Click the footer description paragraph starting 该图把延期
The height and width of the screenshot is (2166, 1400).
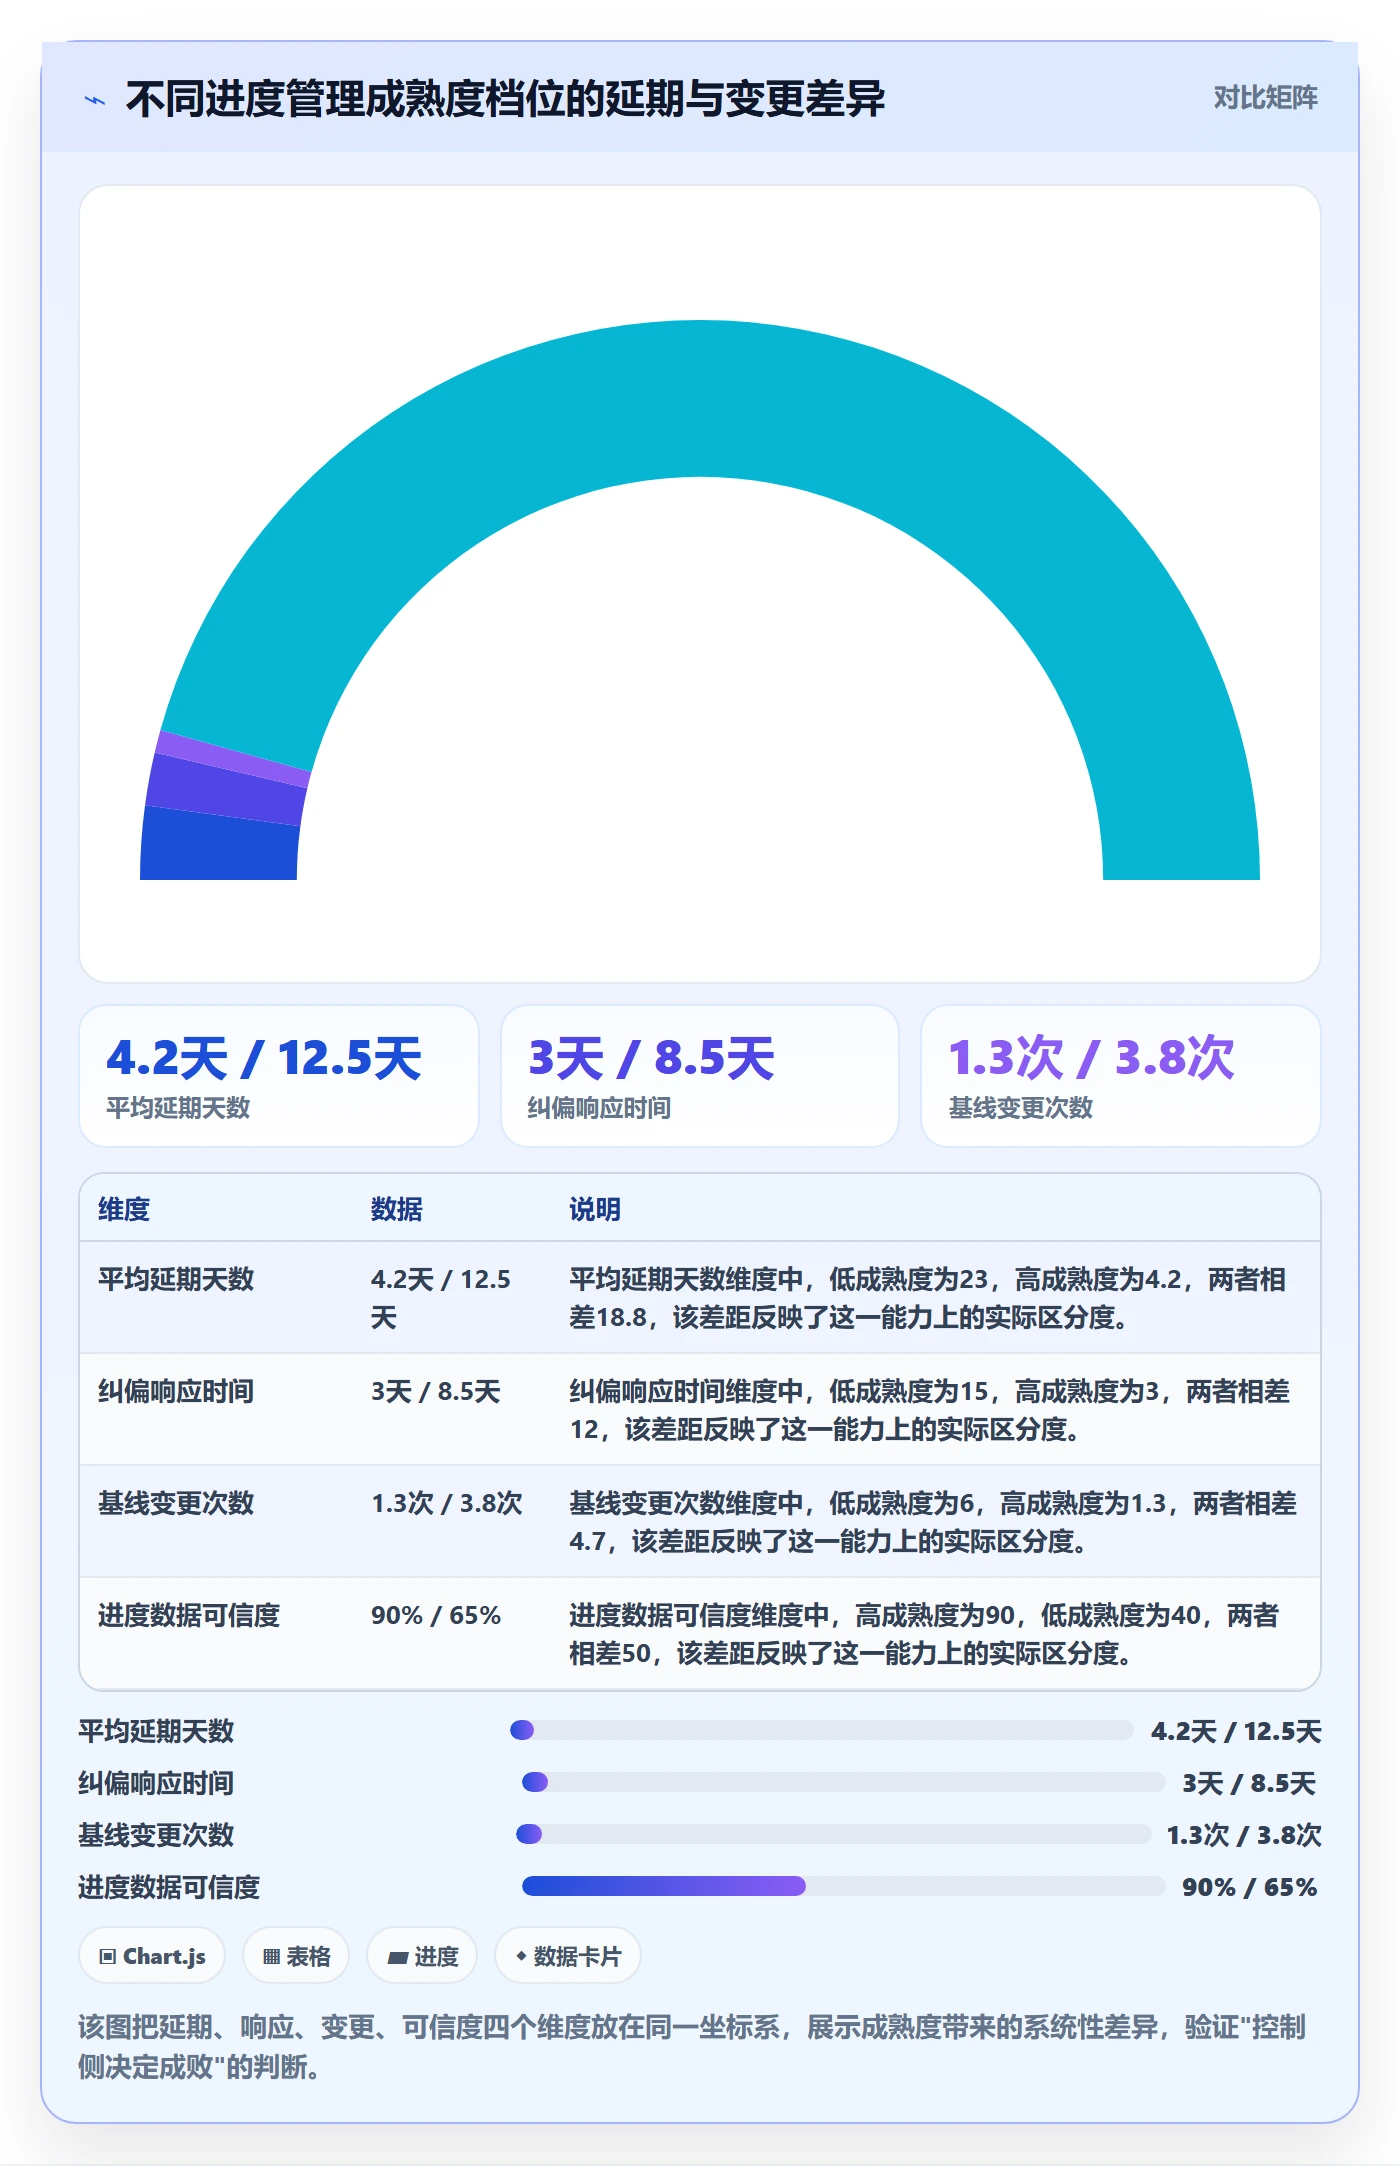tap(692, 2047)
